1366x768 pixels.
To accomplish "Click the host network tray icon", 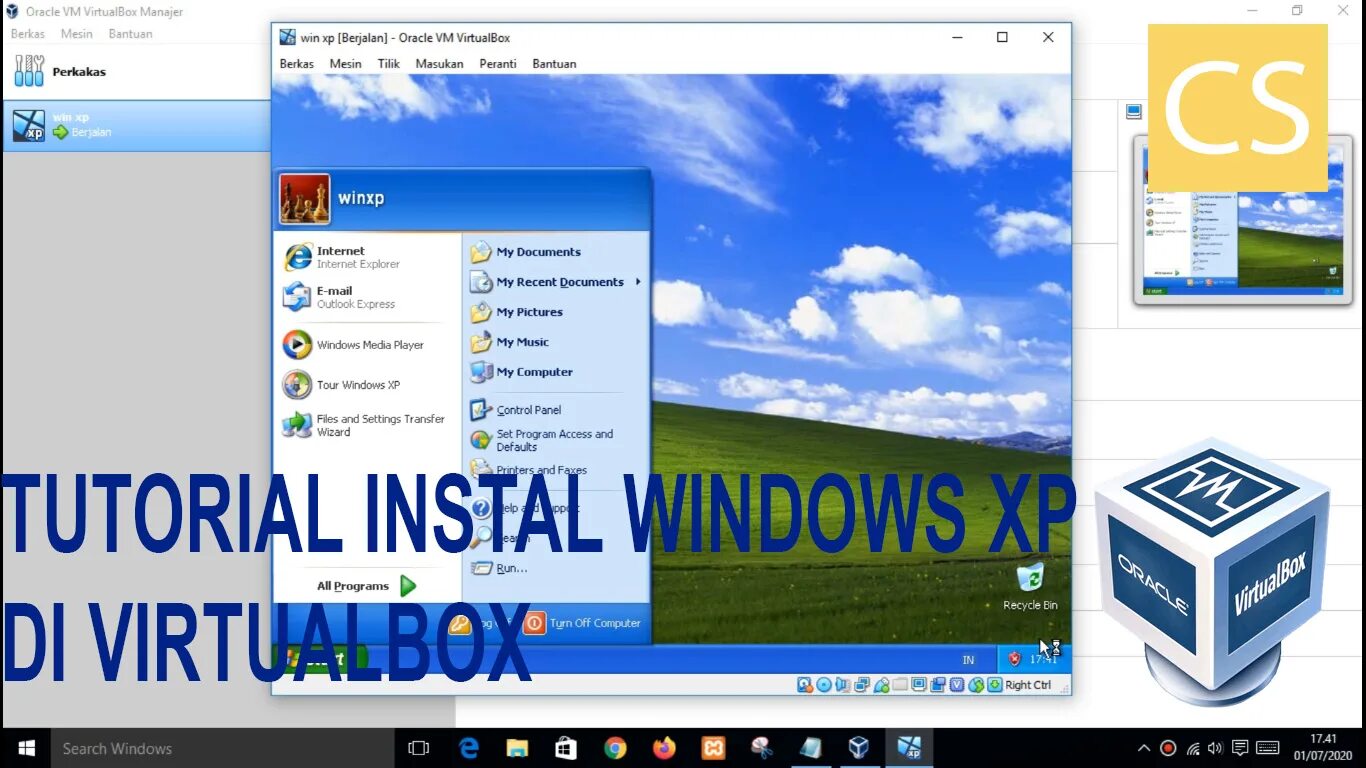I will coord(1192,748).
